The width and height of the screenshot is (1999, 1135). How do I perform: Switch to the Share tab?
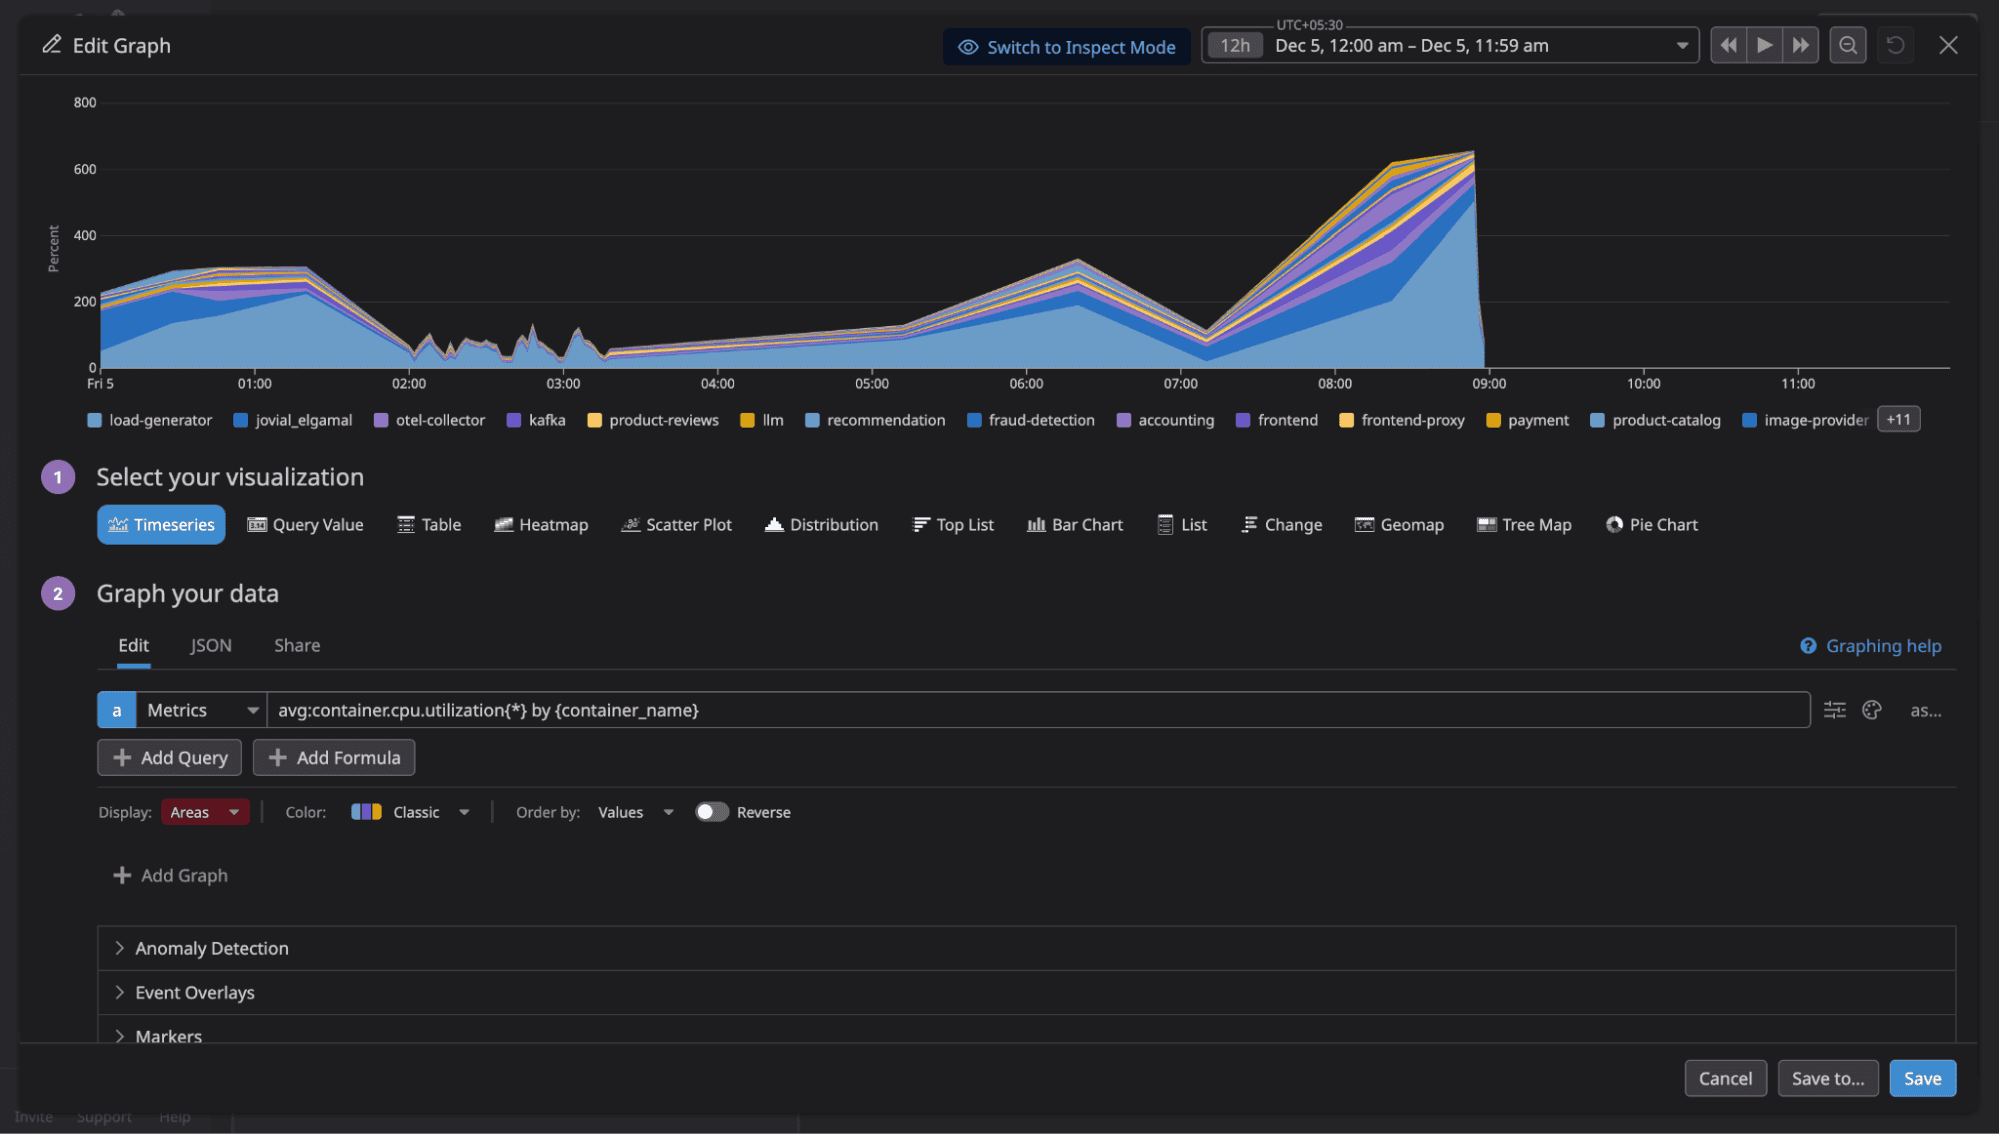point(296,645)
